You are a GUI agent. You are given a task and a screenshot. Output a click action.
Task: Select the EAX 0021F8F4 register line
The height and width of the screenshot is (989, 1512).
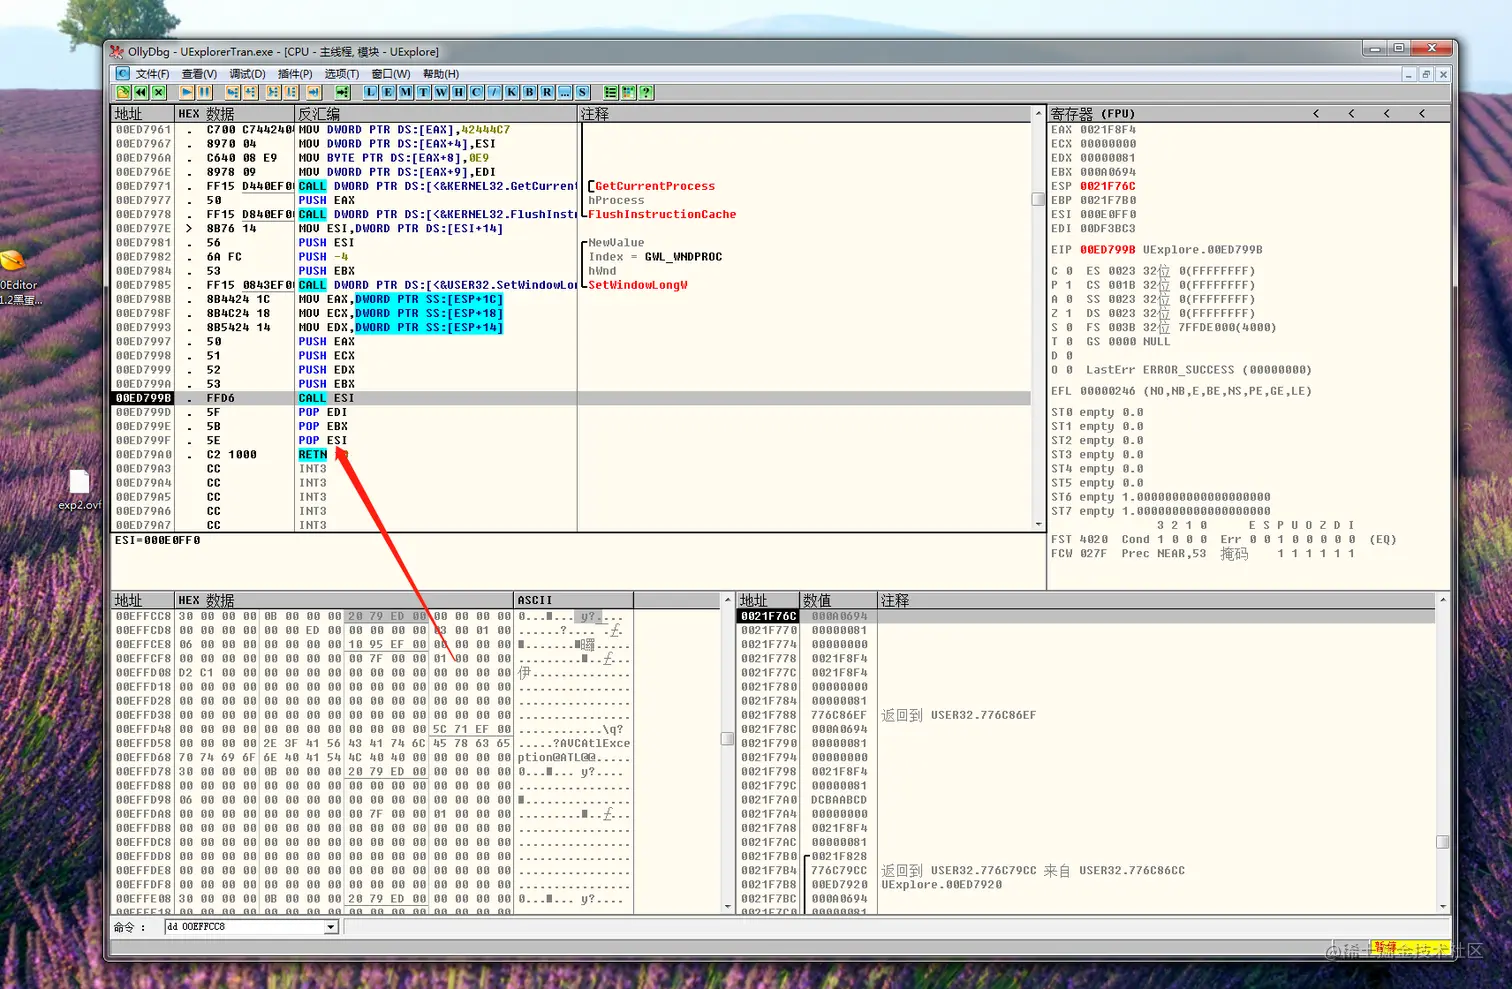pyautogui.click(x=1093, y=129)
